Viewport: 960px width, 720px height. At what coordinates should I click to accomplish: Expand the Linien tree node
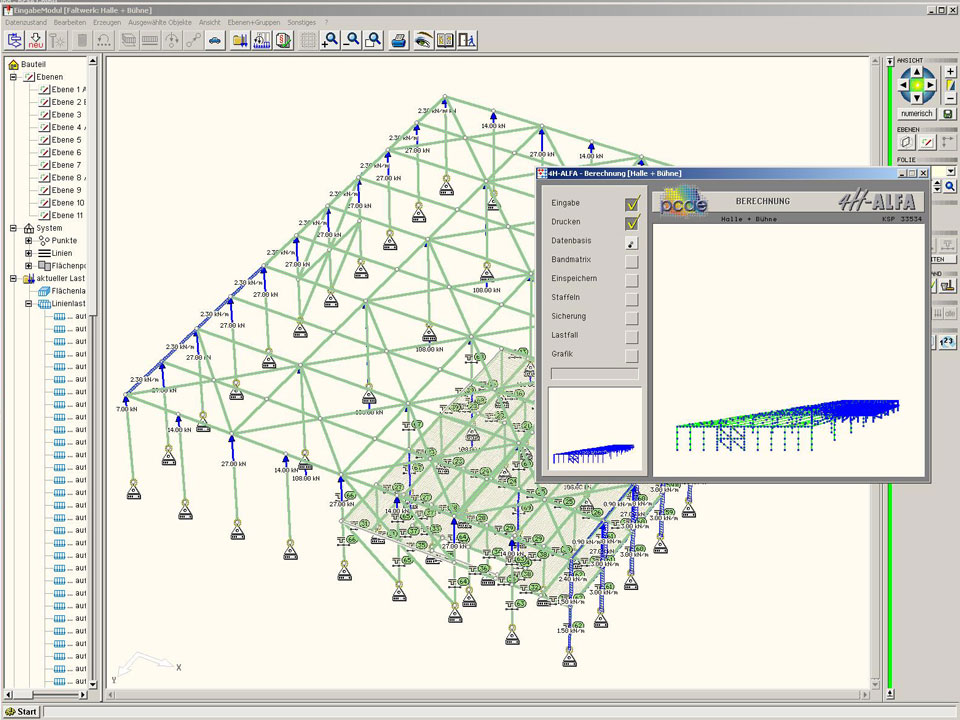point(29,253)
